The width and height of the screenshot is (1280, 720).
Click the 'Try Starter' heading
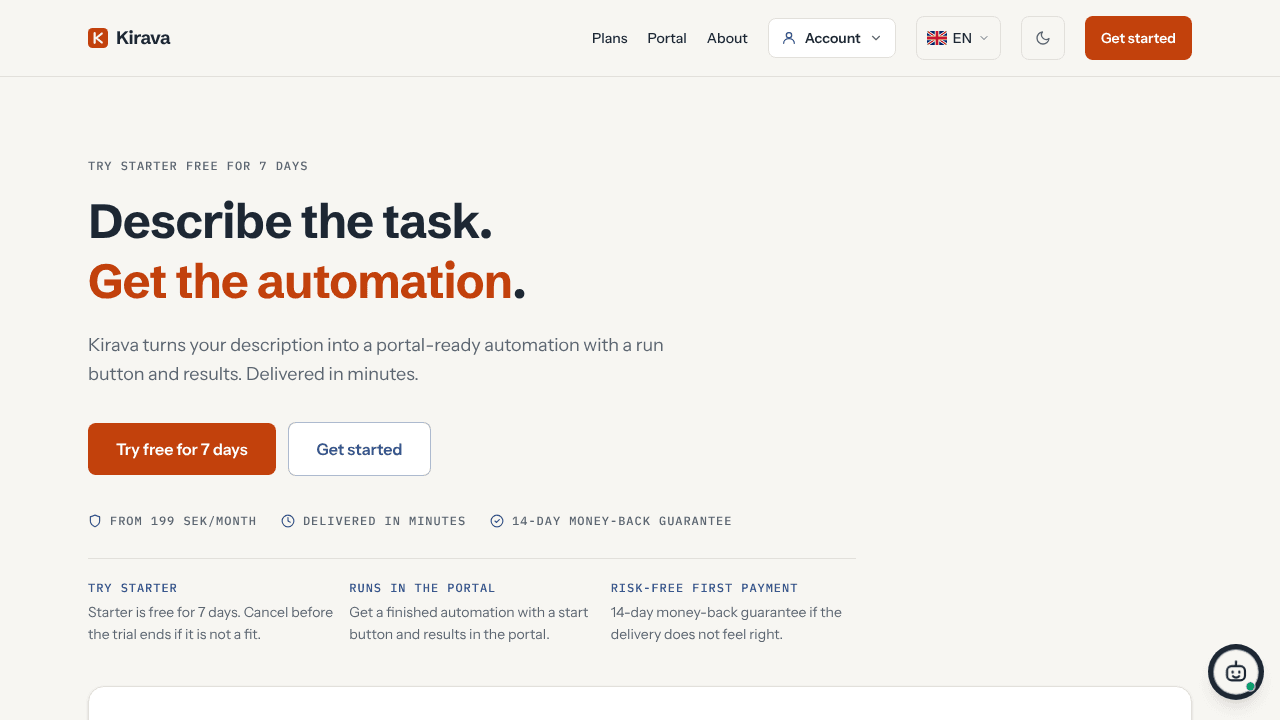[133, 588]
